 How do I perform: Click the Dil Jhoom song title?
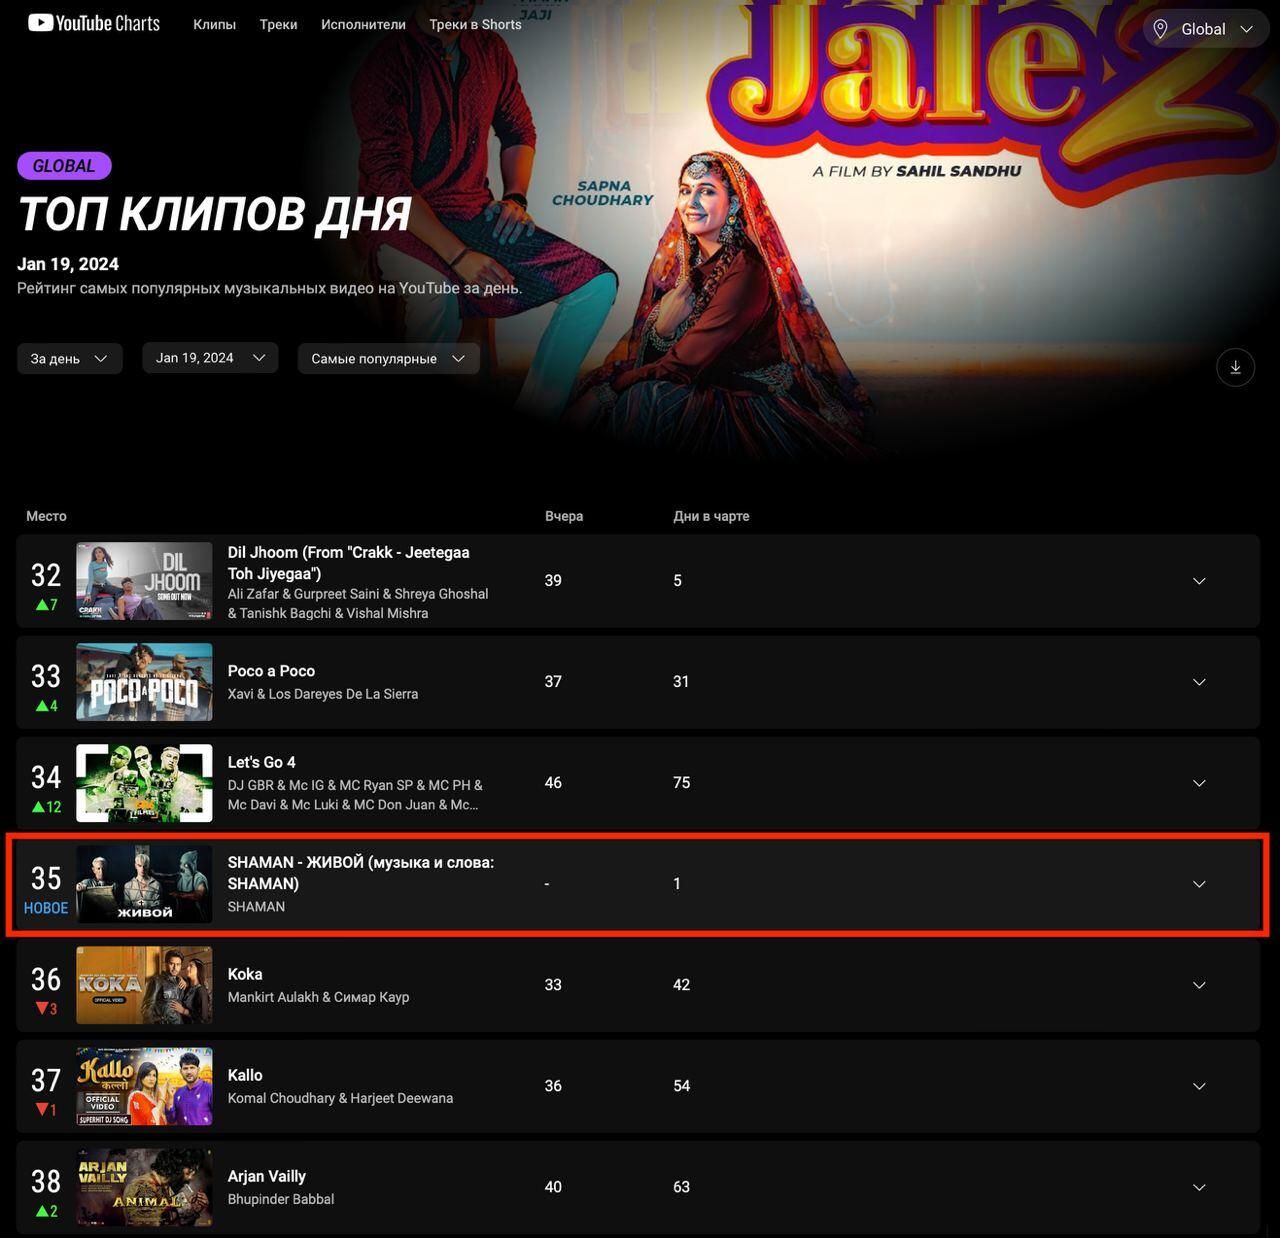(x=348, y=563)
